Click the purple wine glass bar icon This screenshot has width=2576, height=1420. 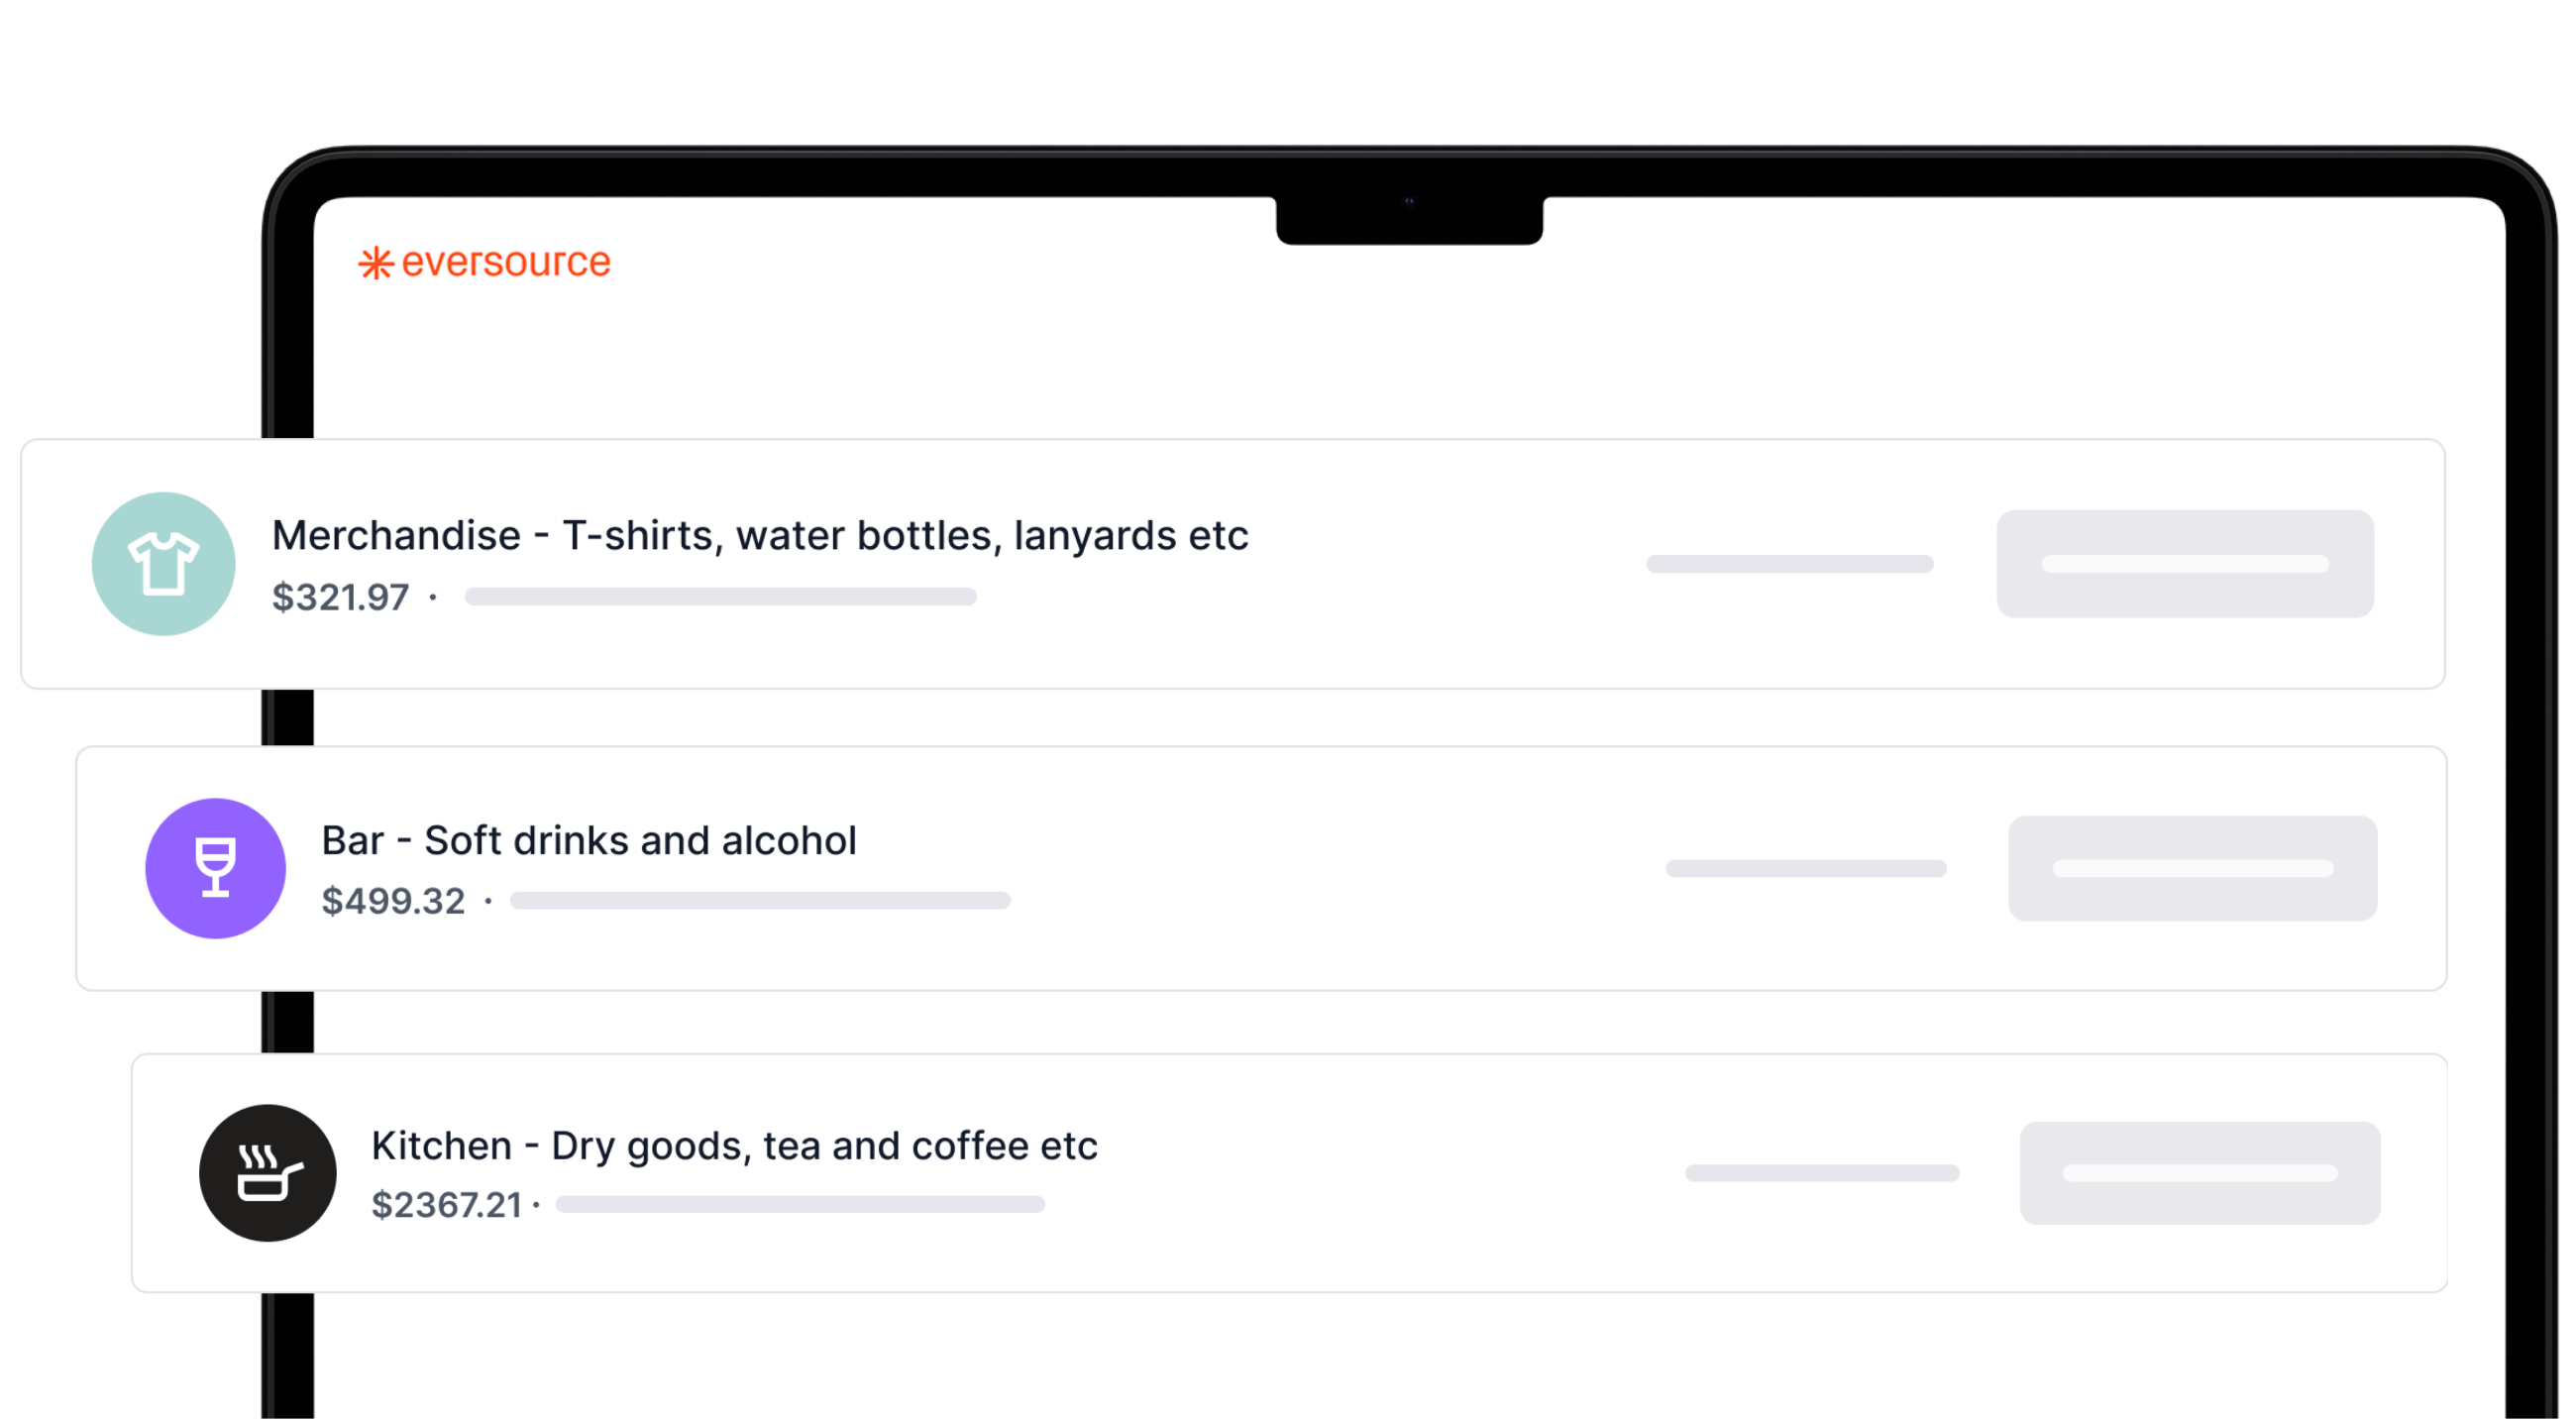pyautogui.click(x=216, y=868)
